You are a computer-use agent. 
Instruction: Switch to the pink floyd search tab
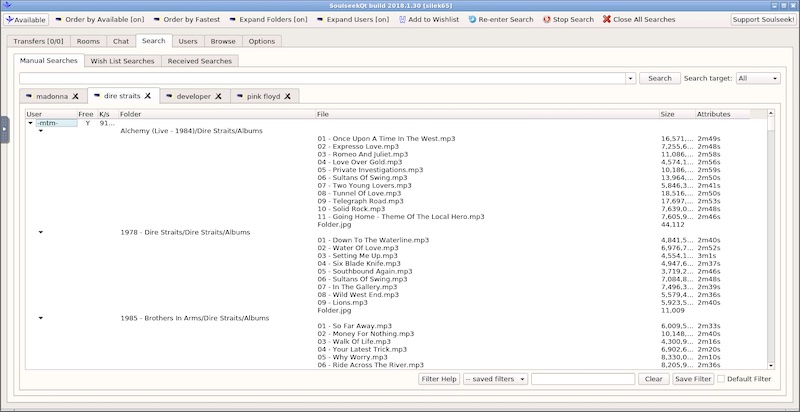point(263,96)
